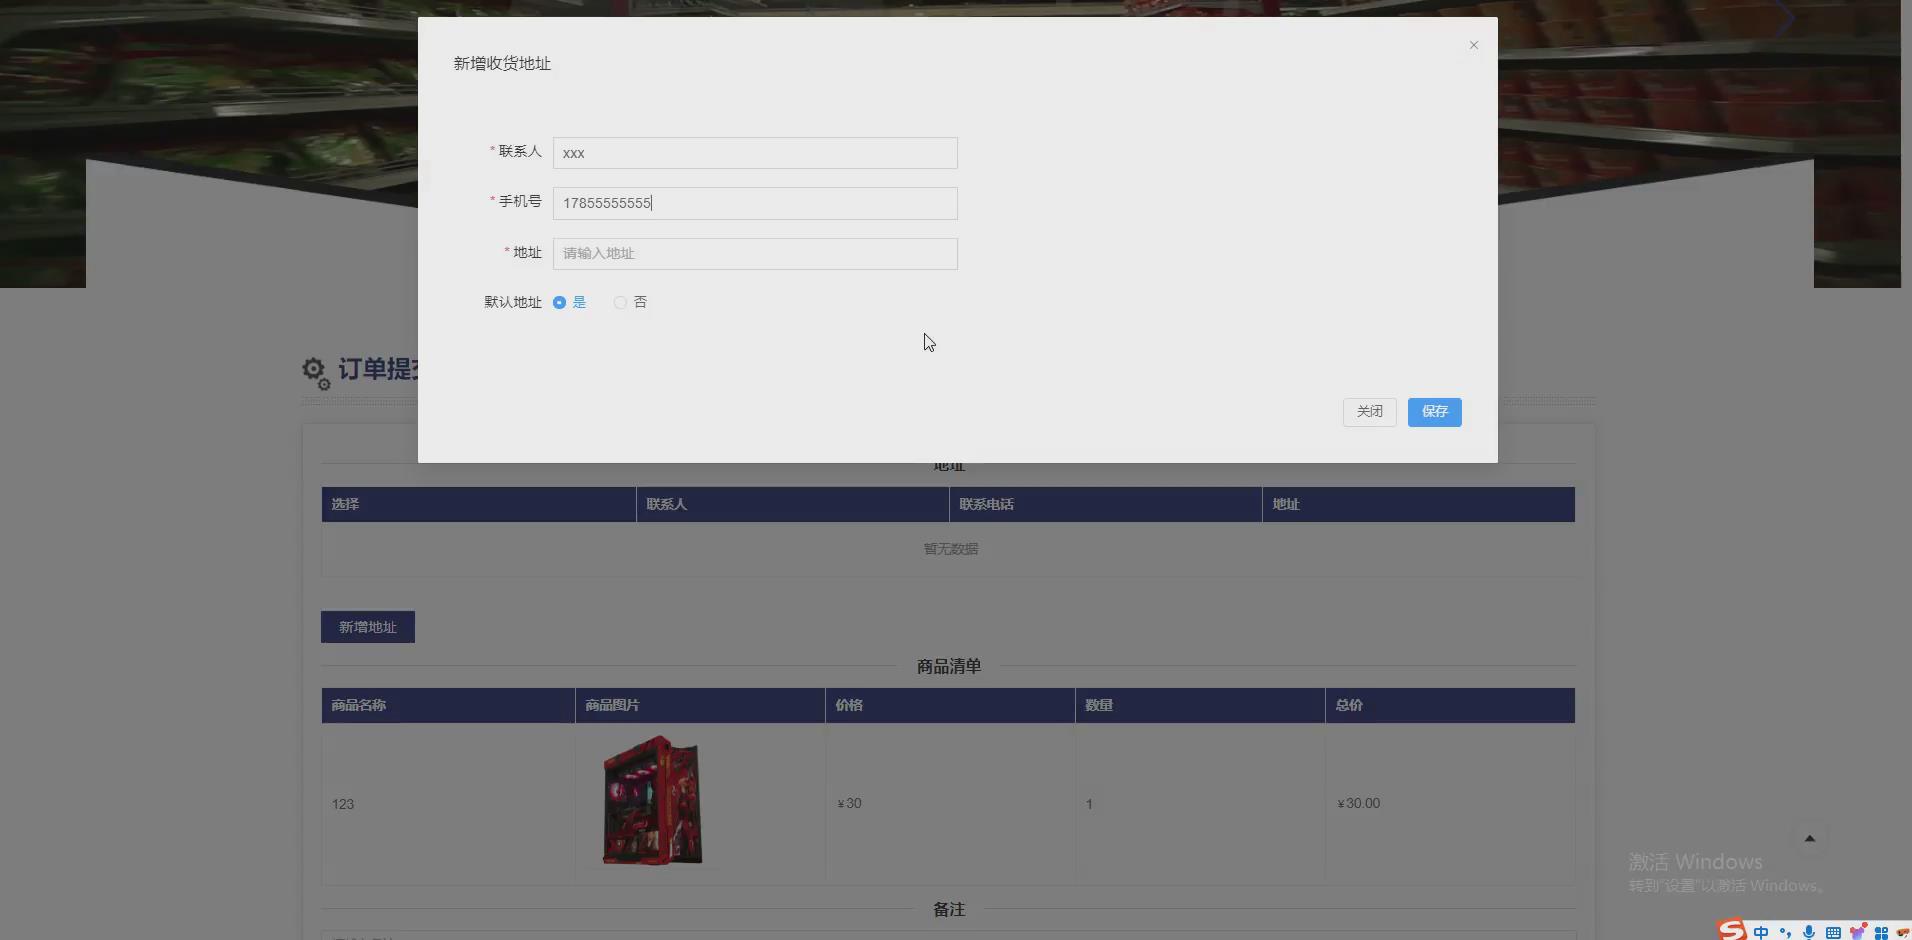Click the IME microphone voice input icon

tap(1809, 932)
